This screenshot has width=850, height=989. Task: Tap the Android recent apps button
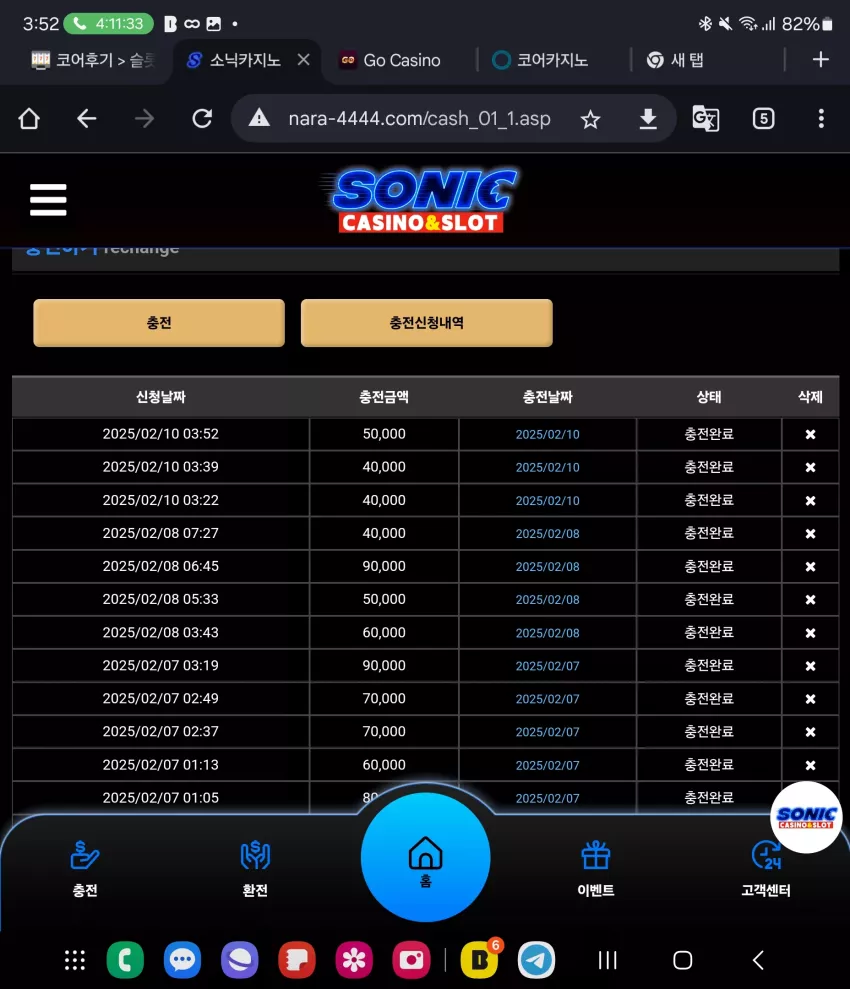click(x=607, y=960)
